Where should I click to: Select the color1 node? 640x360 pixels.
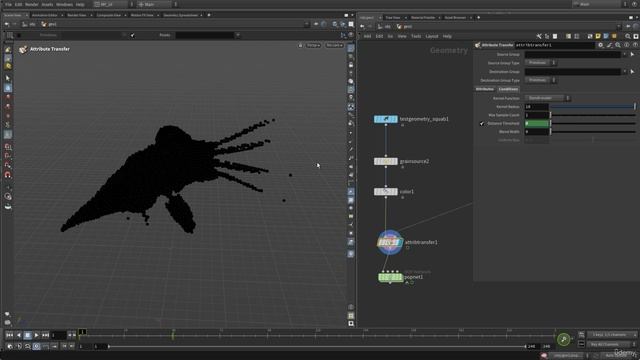pos(386,191)
